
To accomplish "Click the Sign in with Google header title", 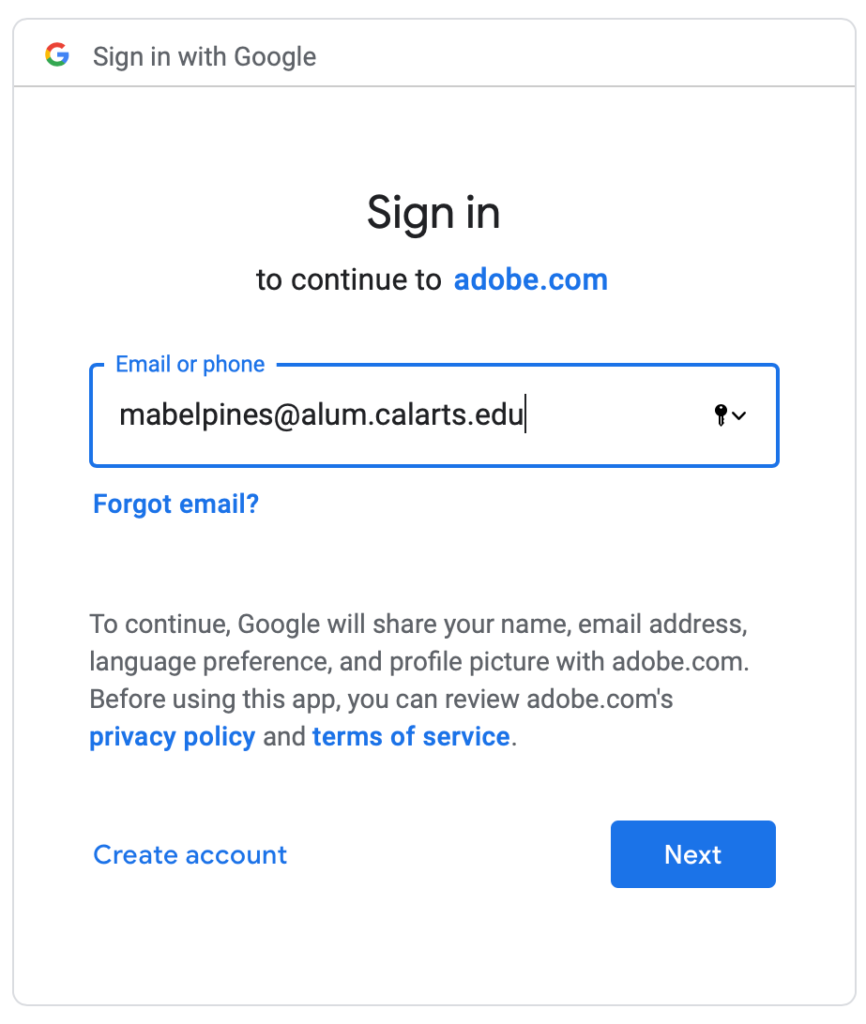I will coord(204,57).
